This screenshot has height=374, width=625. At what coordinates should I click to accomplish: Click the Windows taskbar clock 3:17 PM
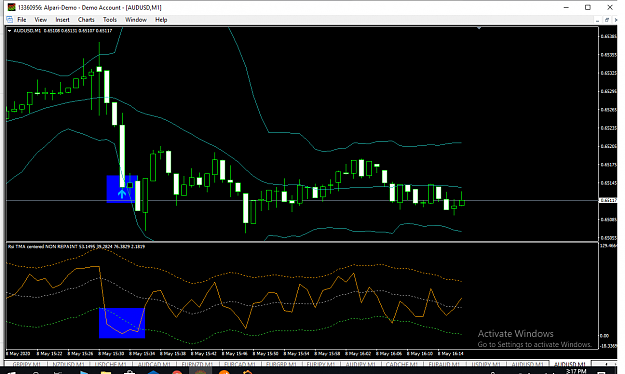tap(576, 371)
